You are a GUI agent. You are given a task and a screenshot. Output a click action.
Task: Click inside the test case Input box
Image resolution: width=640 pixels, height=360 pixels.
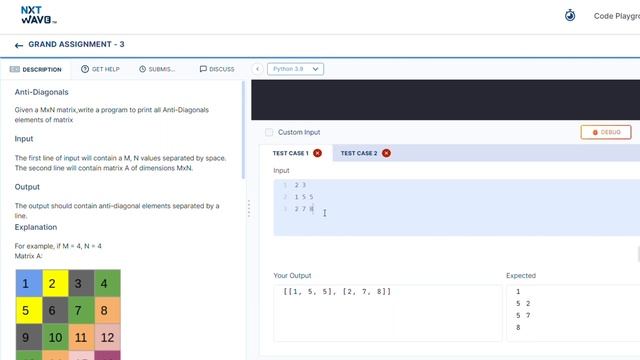coord(456,207)
